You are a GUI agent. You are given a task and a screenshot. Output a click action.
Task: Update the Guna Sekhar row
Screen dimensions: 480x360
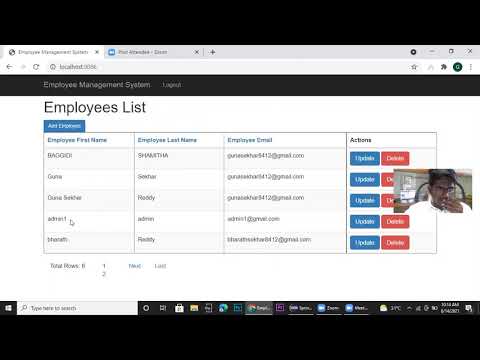pyautogui.click(x=365, y=180)
